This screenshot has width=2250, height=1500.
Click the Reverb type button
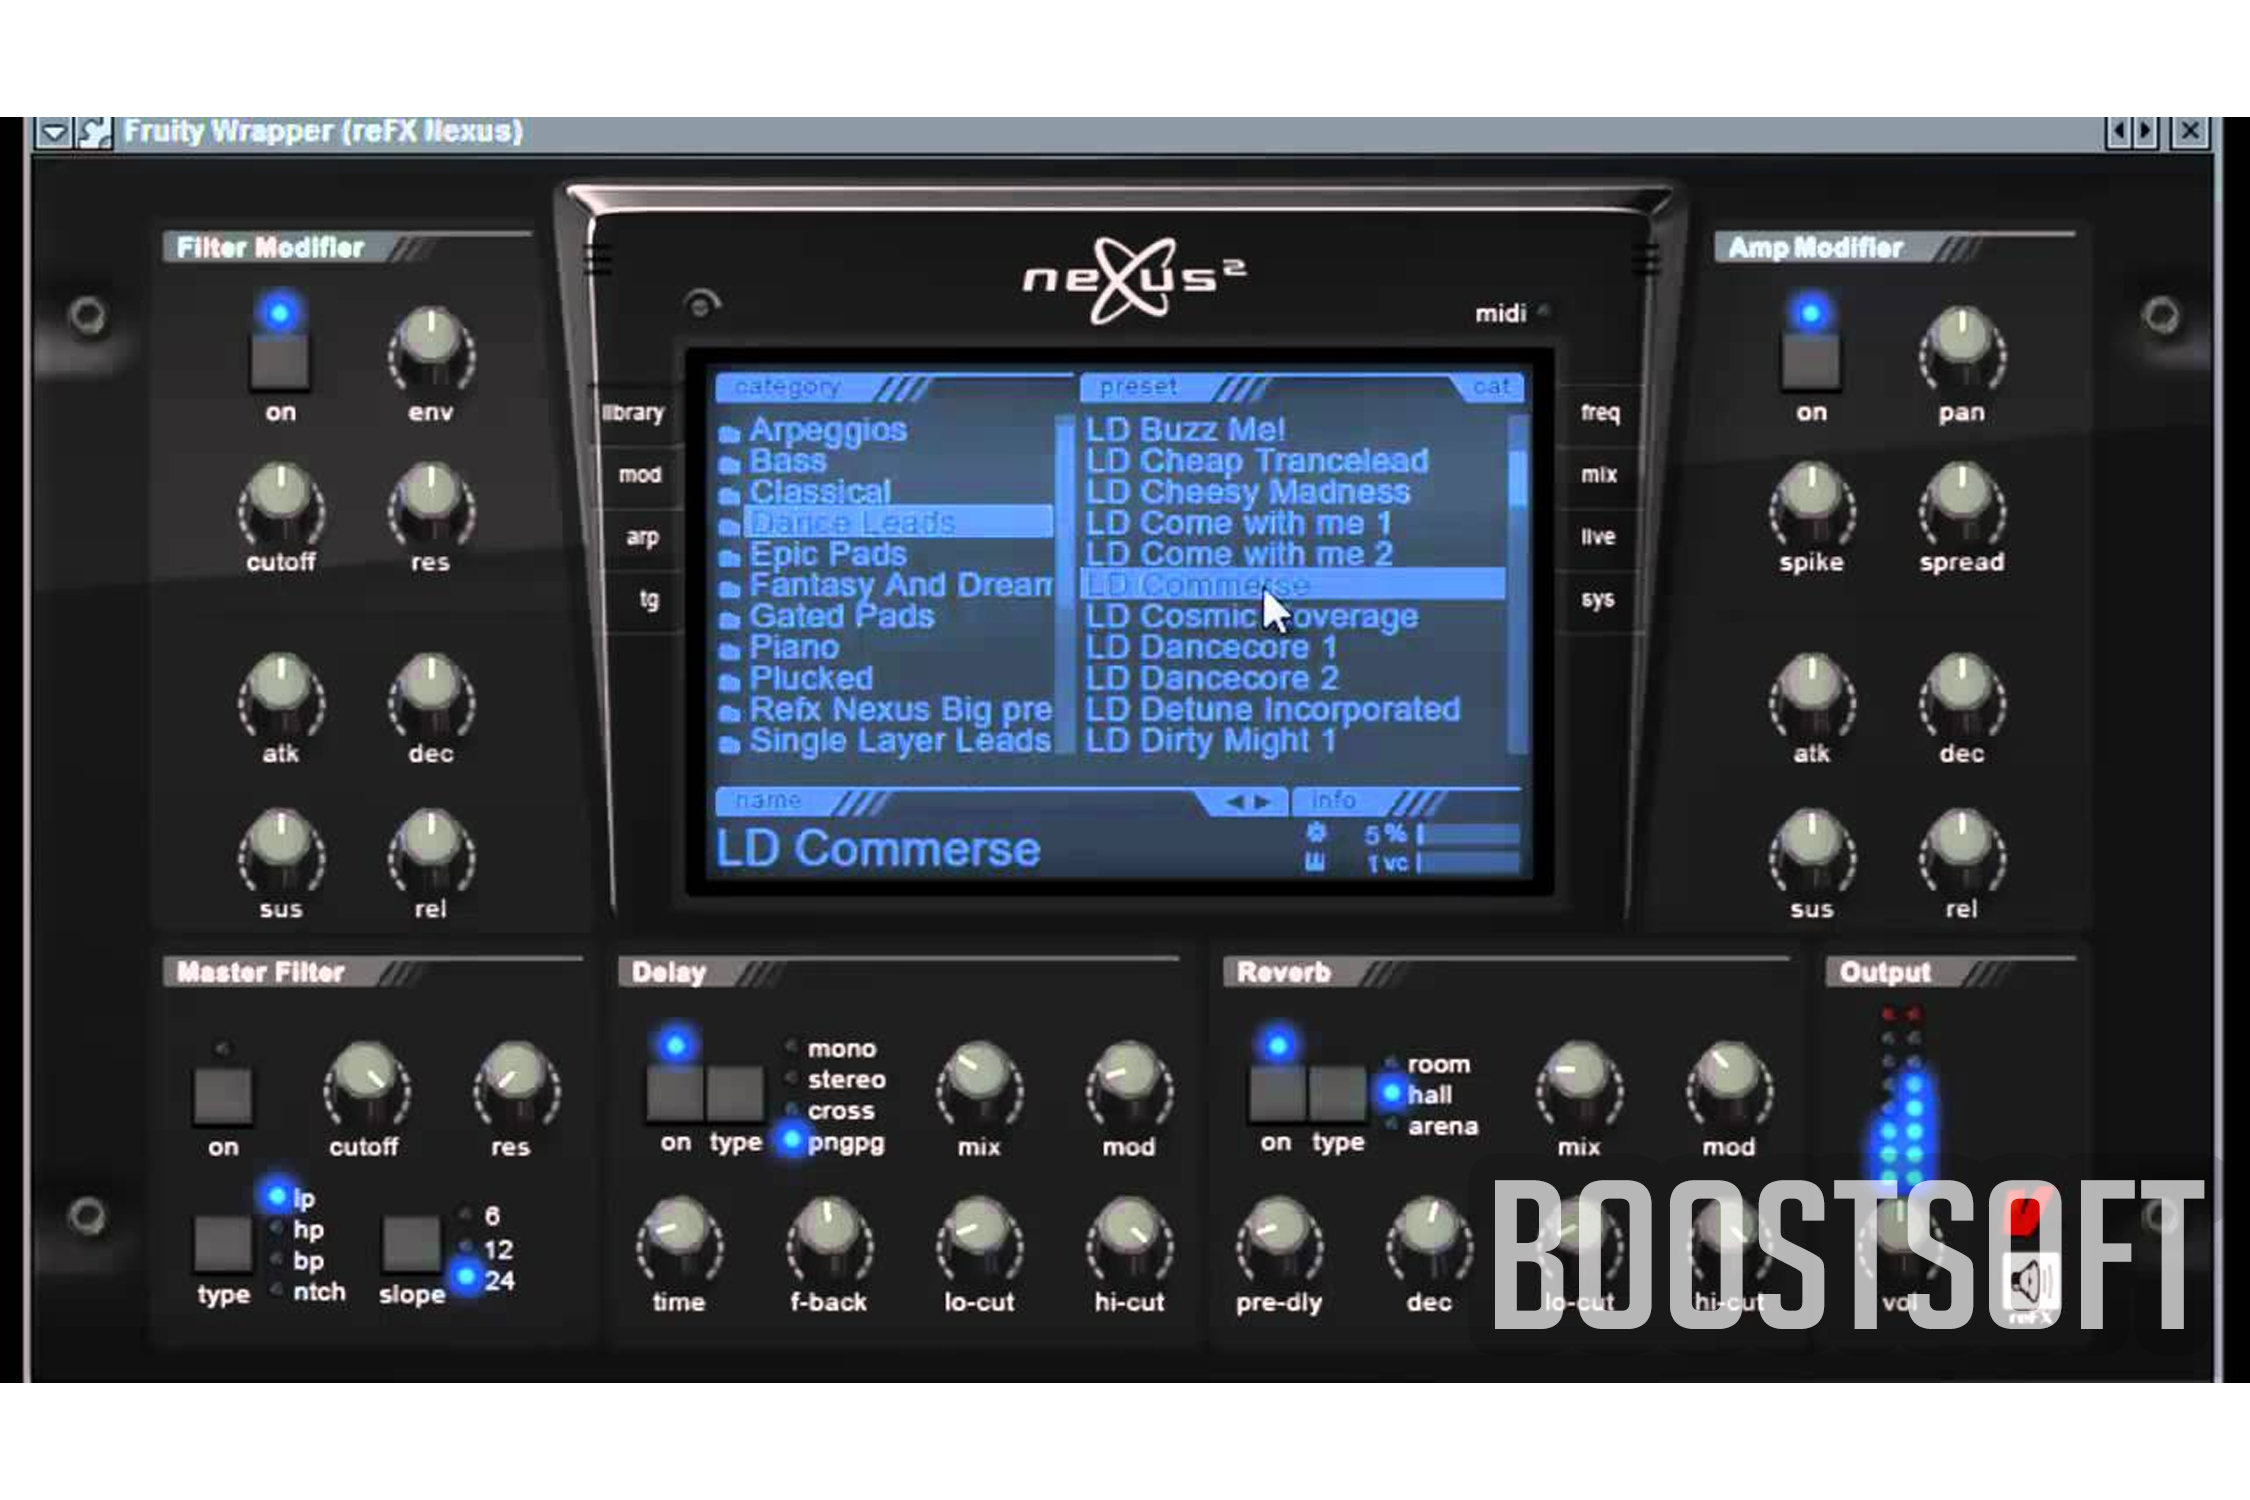point(1337,1093)
